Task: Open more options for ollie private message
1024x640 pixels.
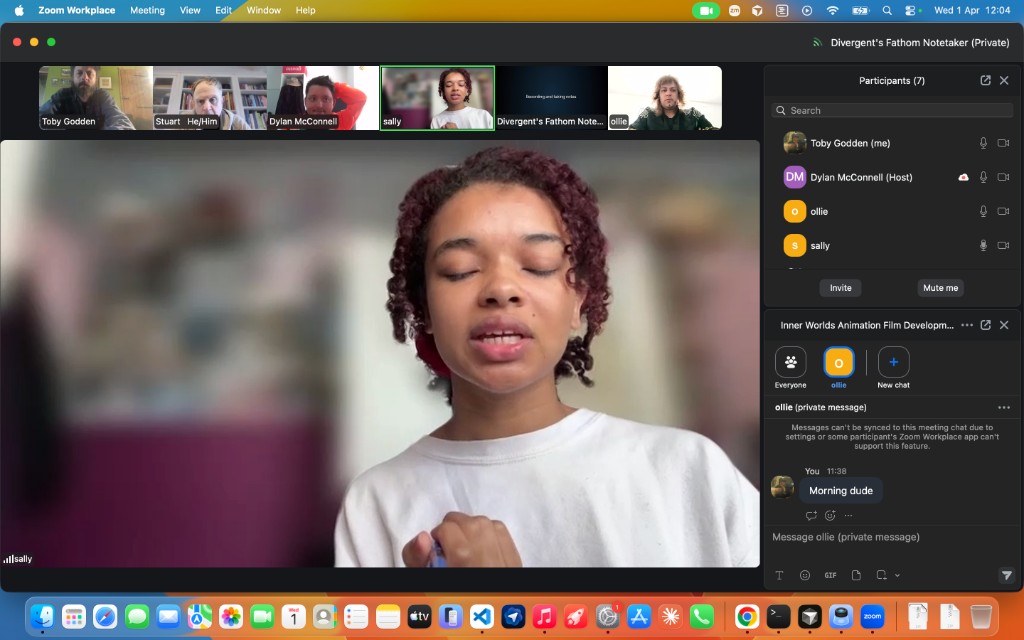Action: 1004,407
